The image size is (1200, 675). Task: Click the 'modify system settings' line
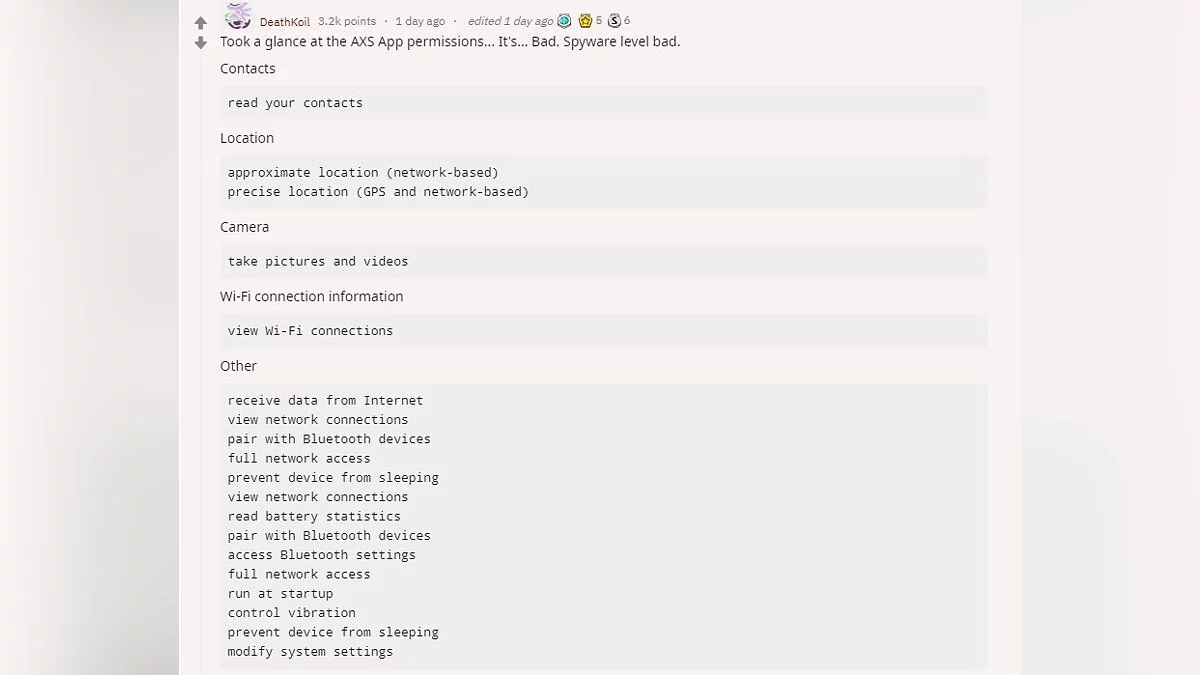pos(310,652)
